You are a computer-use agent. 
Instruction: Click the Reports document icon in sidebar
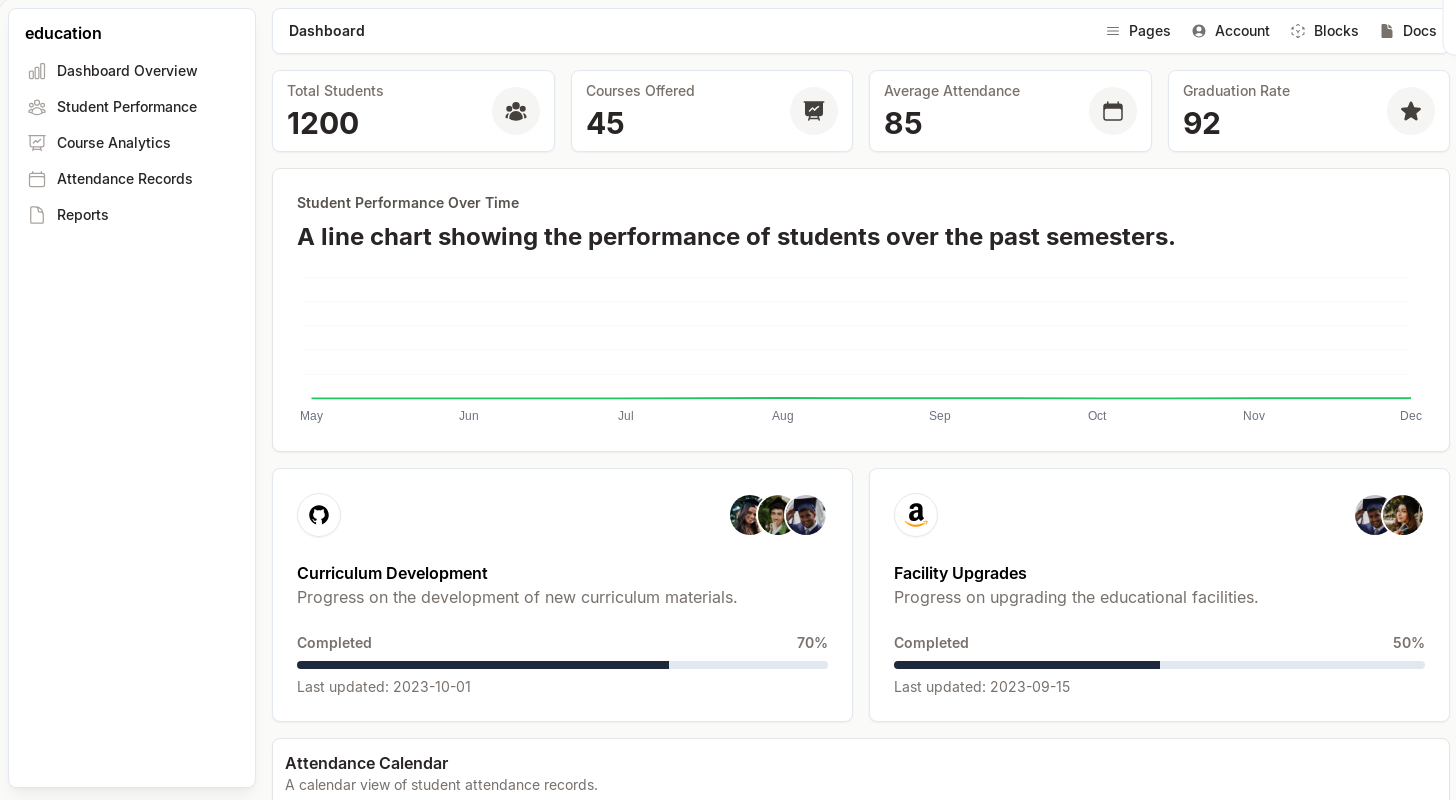click(37, 215)
